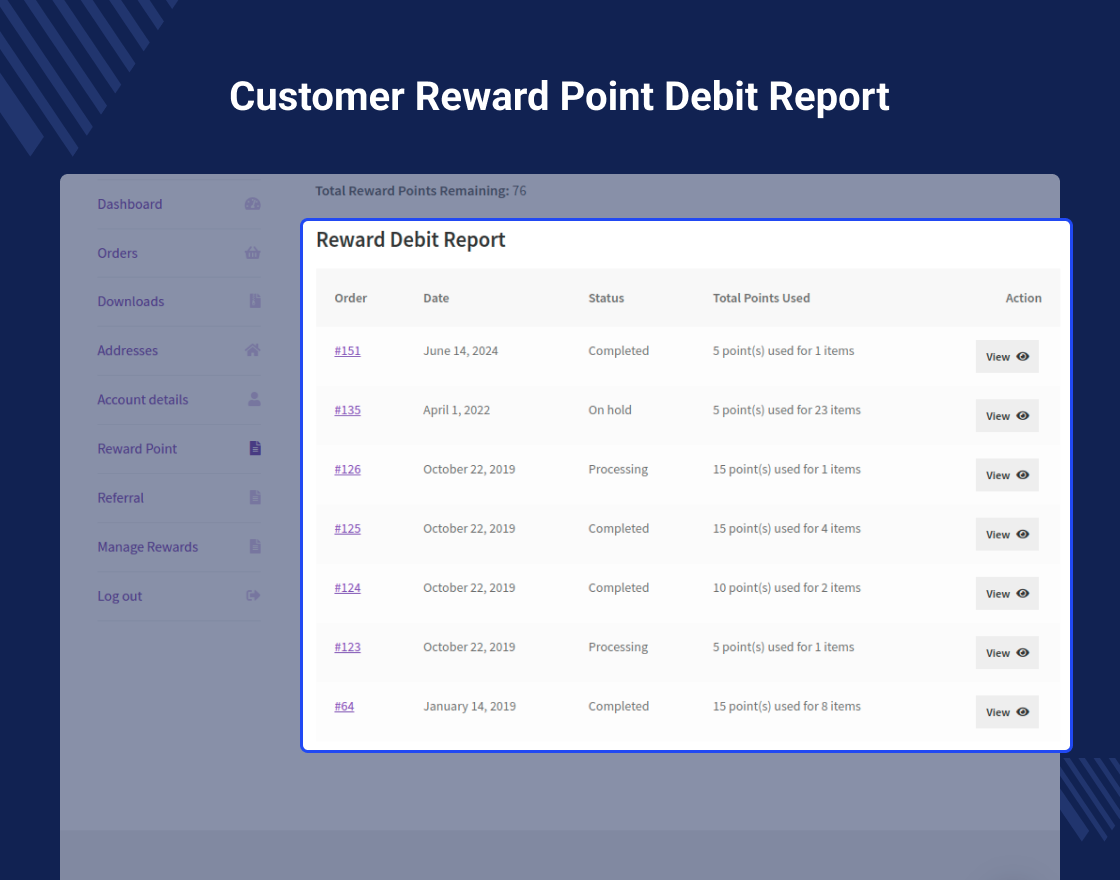The image size is (1120, 880).
Task: Click Processing status of order #123
Action: click(619, 647)
